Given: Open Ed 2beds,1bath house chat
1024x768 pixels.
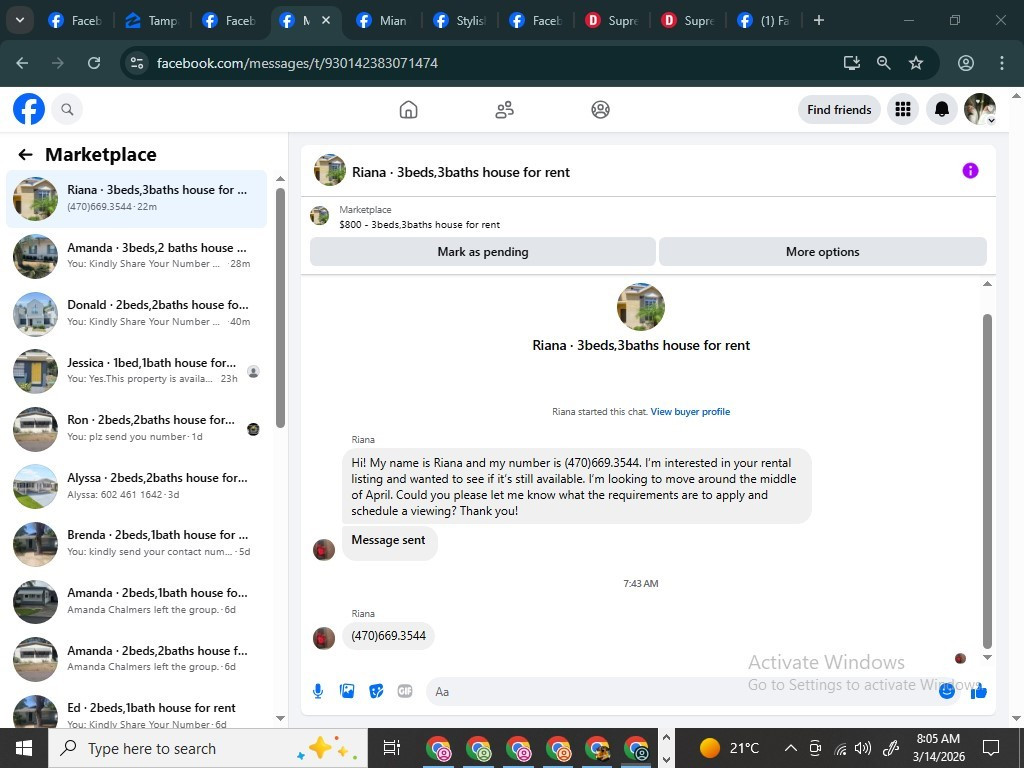Looking at the screenshot, I should pyautogui.click(x=136, y=712).
